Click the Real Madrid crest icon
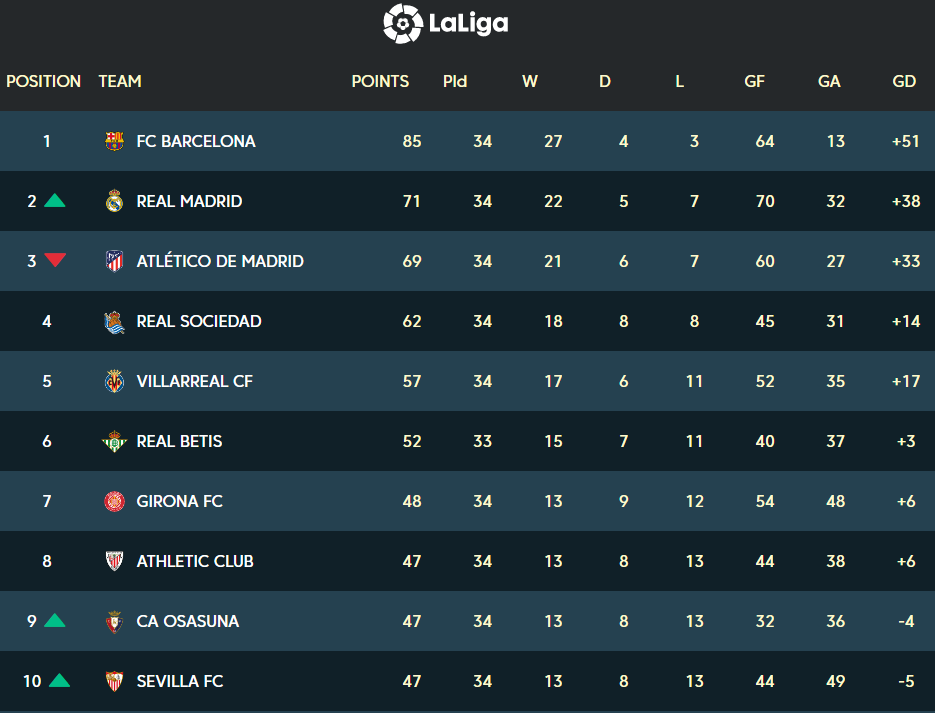Viewport: 935px width, 713px height. tap(114, 202)
